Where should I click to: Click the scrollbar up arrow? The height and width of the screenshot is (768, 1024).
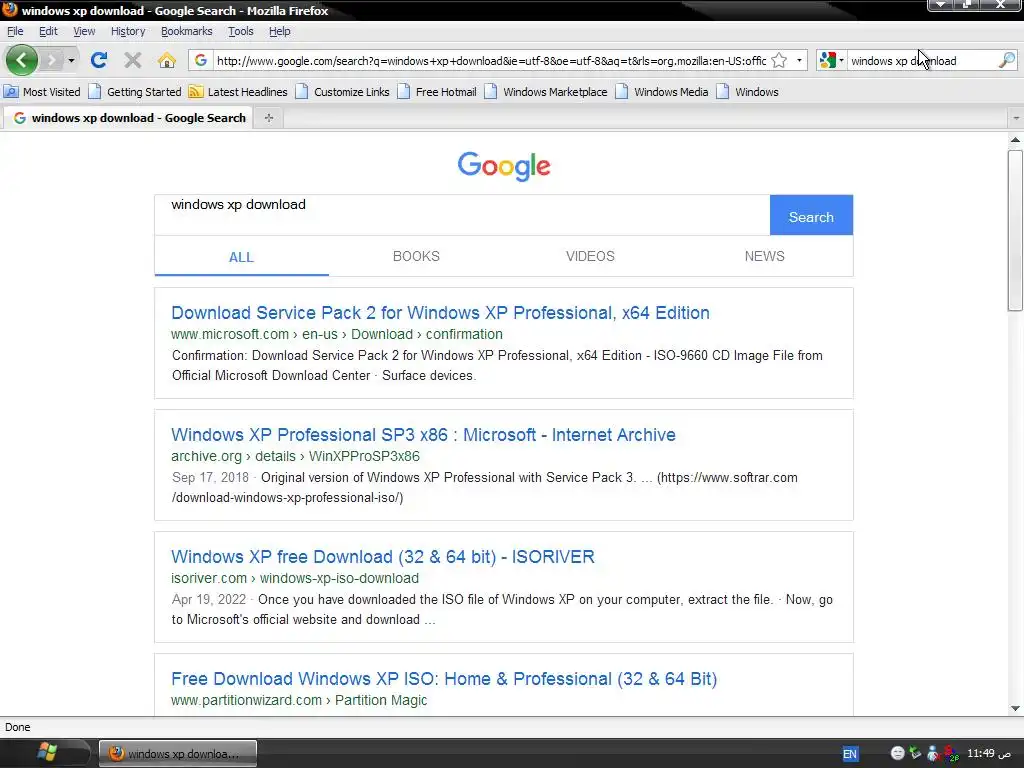1015,140
